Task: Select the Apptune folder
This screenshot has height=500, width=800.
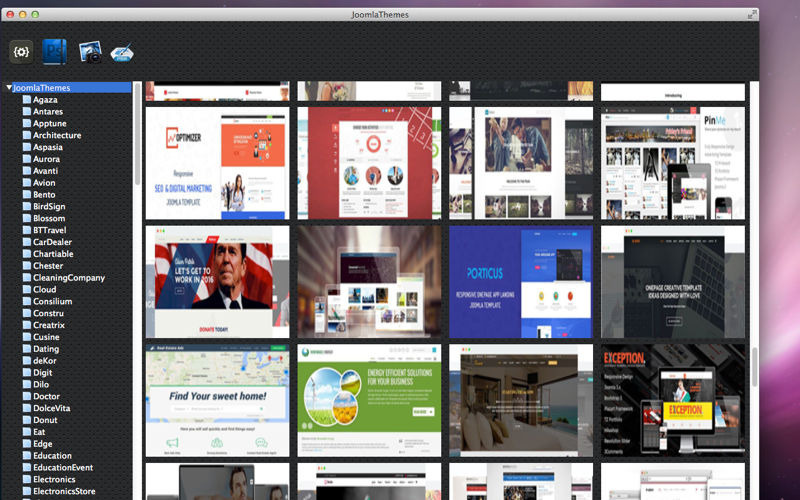Action: click(49, 123)
